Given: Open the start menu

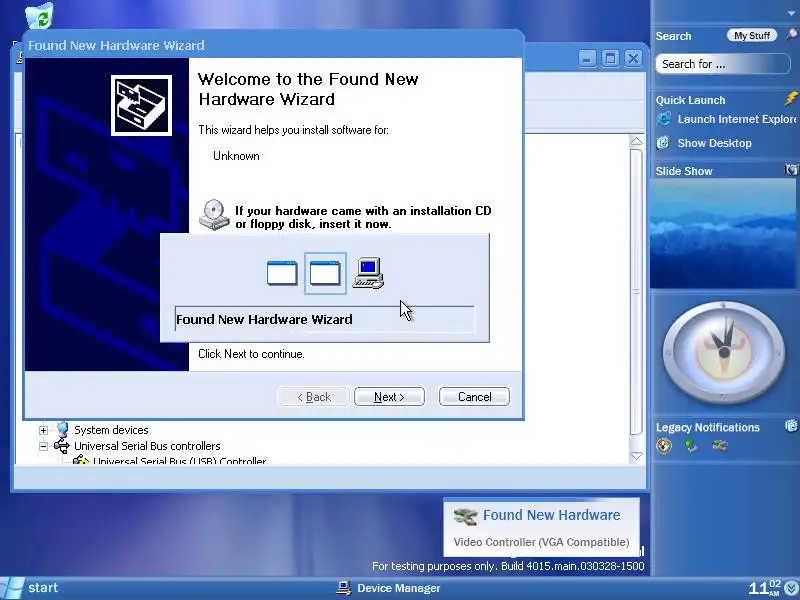Looking at the screenshot, I should click(x=30, y=588).
